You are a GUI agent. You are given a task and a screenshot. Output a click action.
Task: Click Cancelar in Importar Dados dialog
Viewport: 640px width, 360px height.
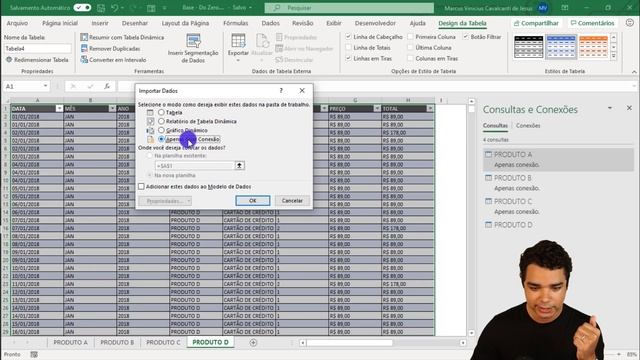292,201
